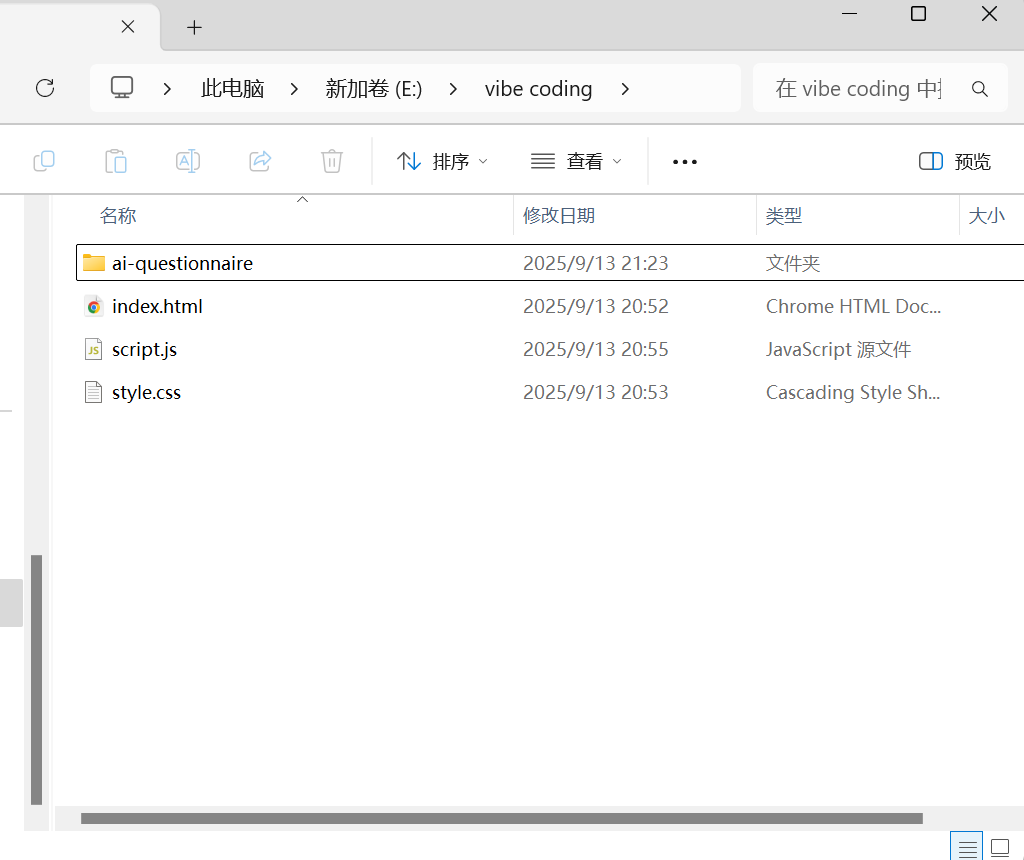Switch to details view layout icon
Screen dimensions: 1024x860
click(x=967, y=848)
